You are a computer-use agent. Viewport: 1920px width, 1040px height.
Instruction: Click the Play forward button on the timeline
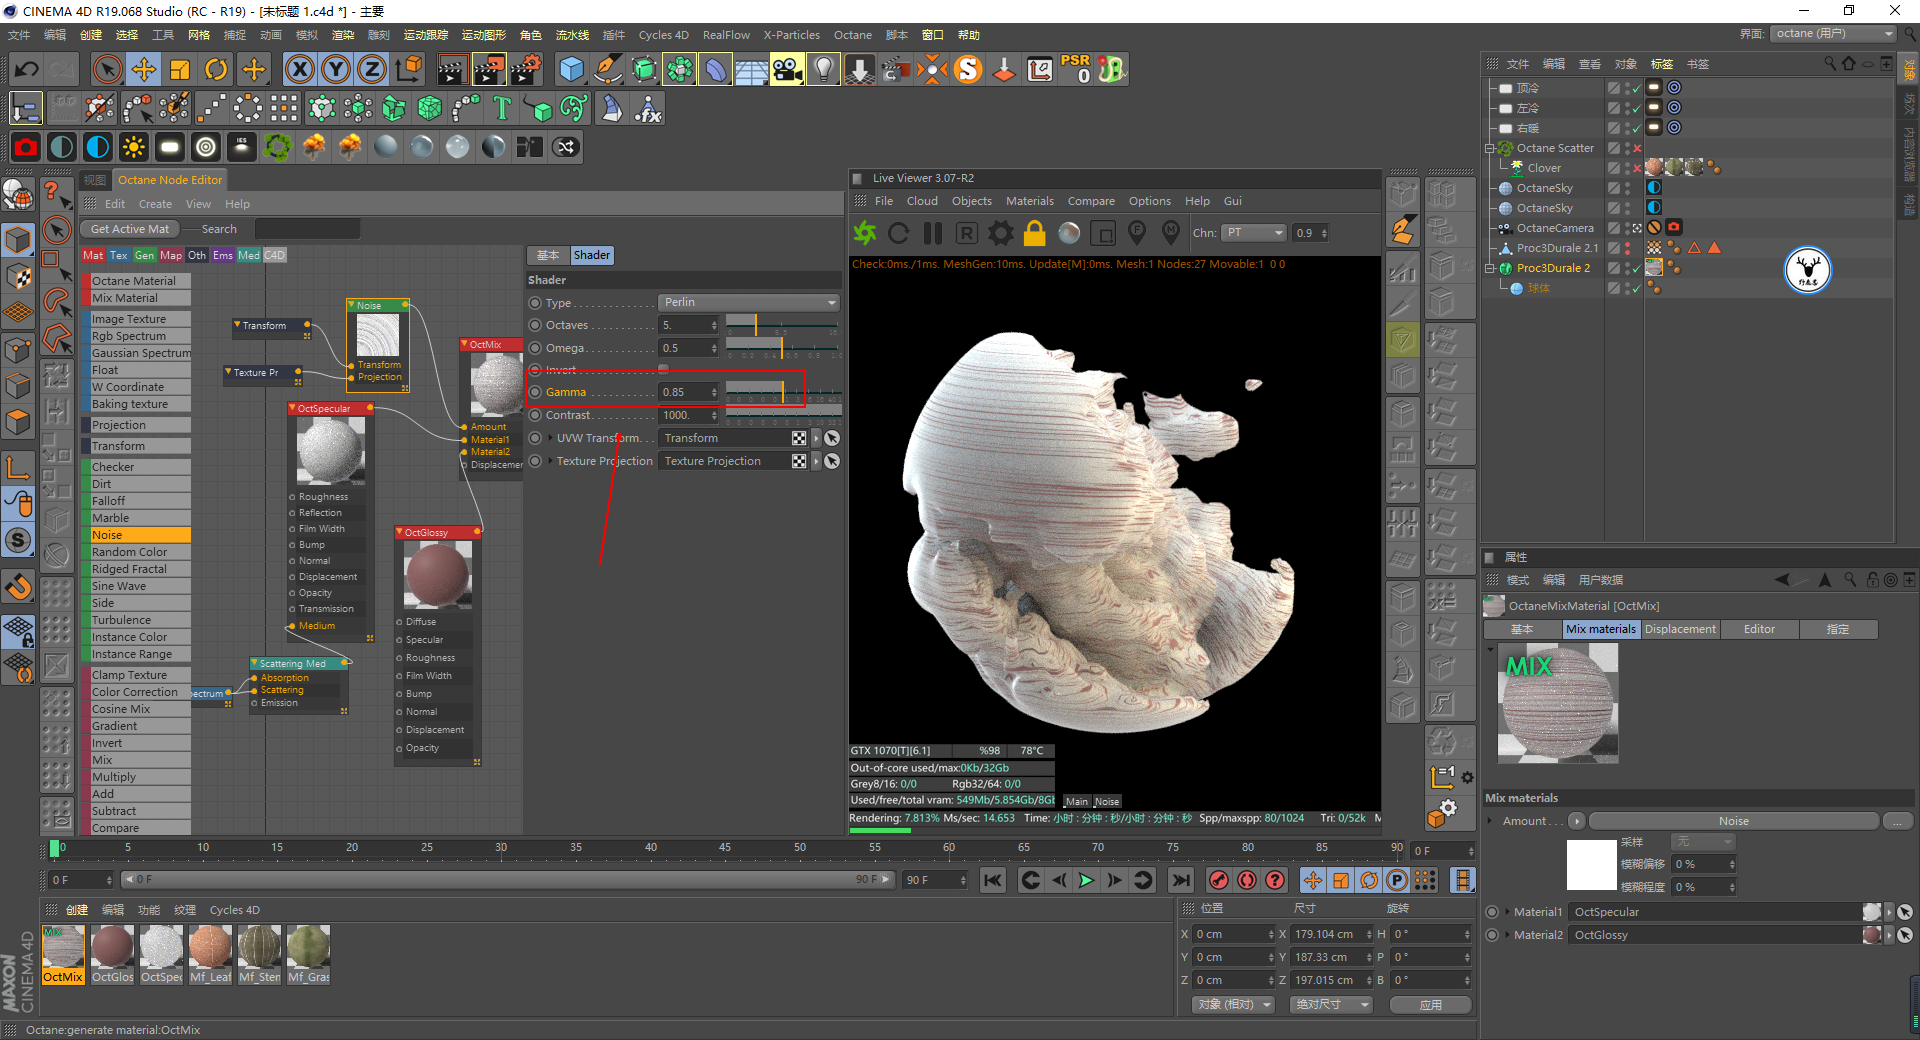(x=1086, y=880)
